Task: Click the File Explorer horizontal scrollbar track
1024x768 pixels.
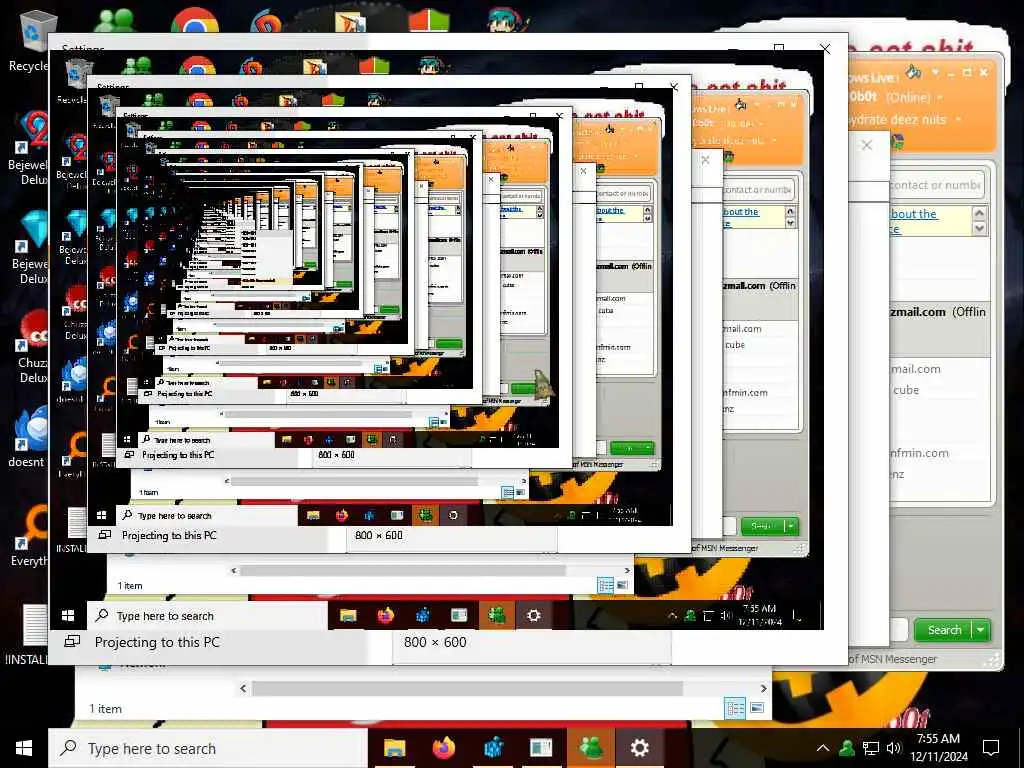Action: click(x=468, y=688)
